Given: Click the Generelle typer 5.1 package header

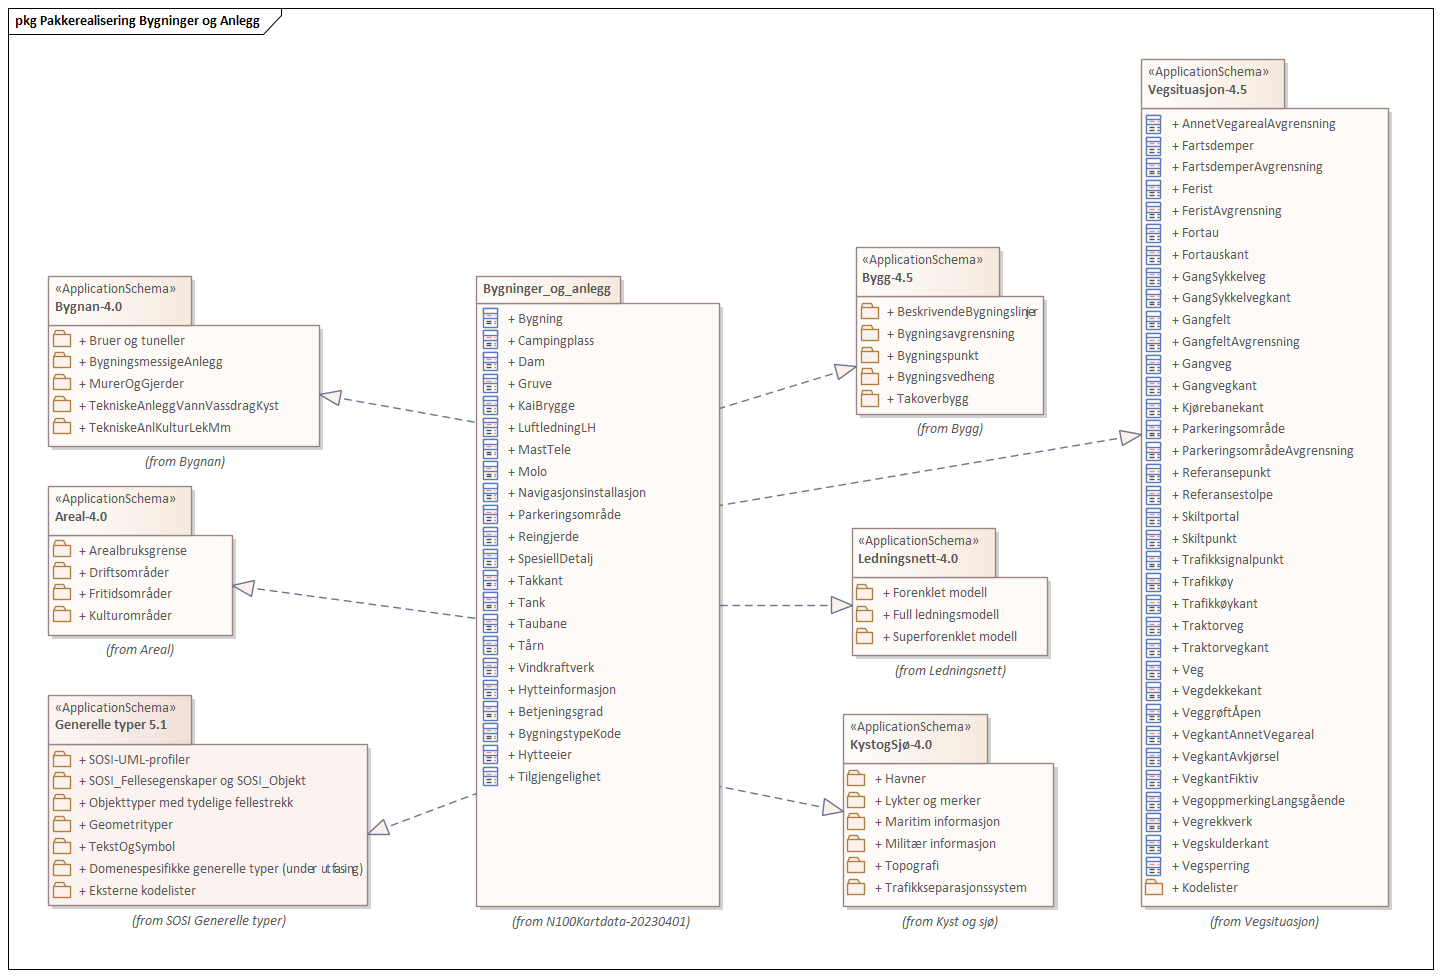Looking at the screenshot, I should tap(120, 719).
